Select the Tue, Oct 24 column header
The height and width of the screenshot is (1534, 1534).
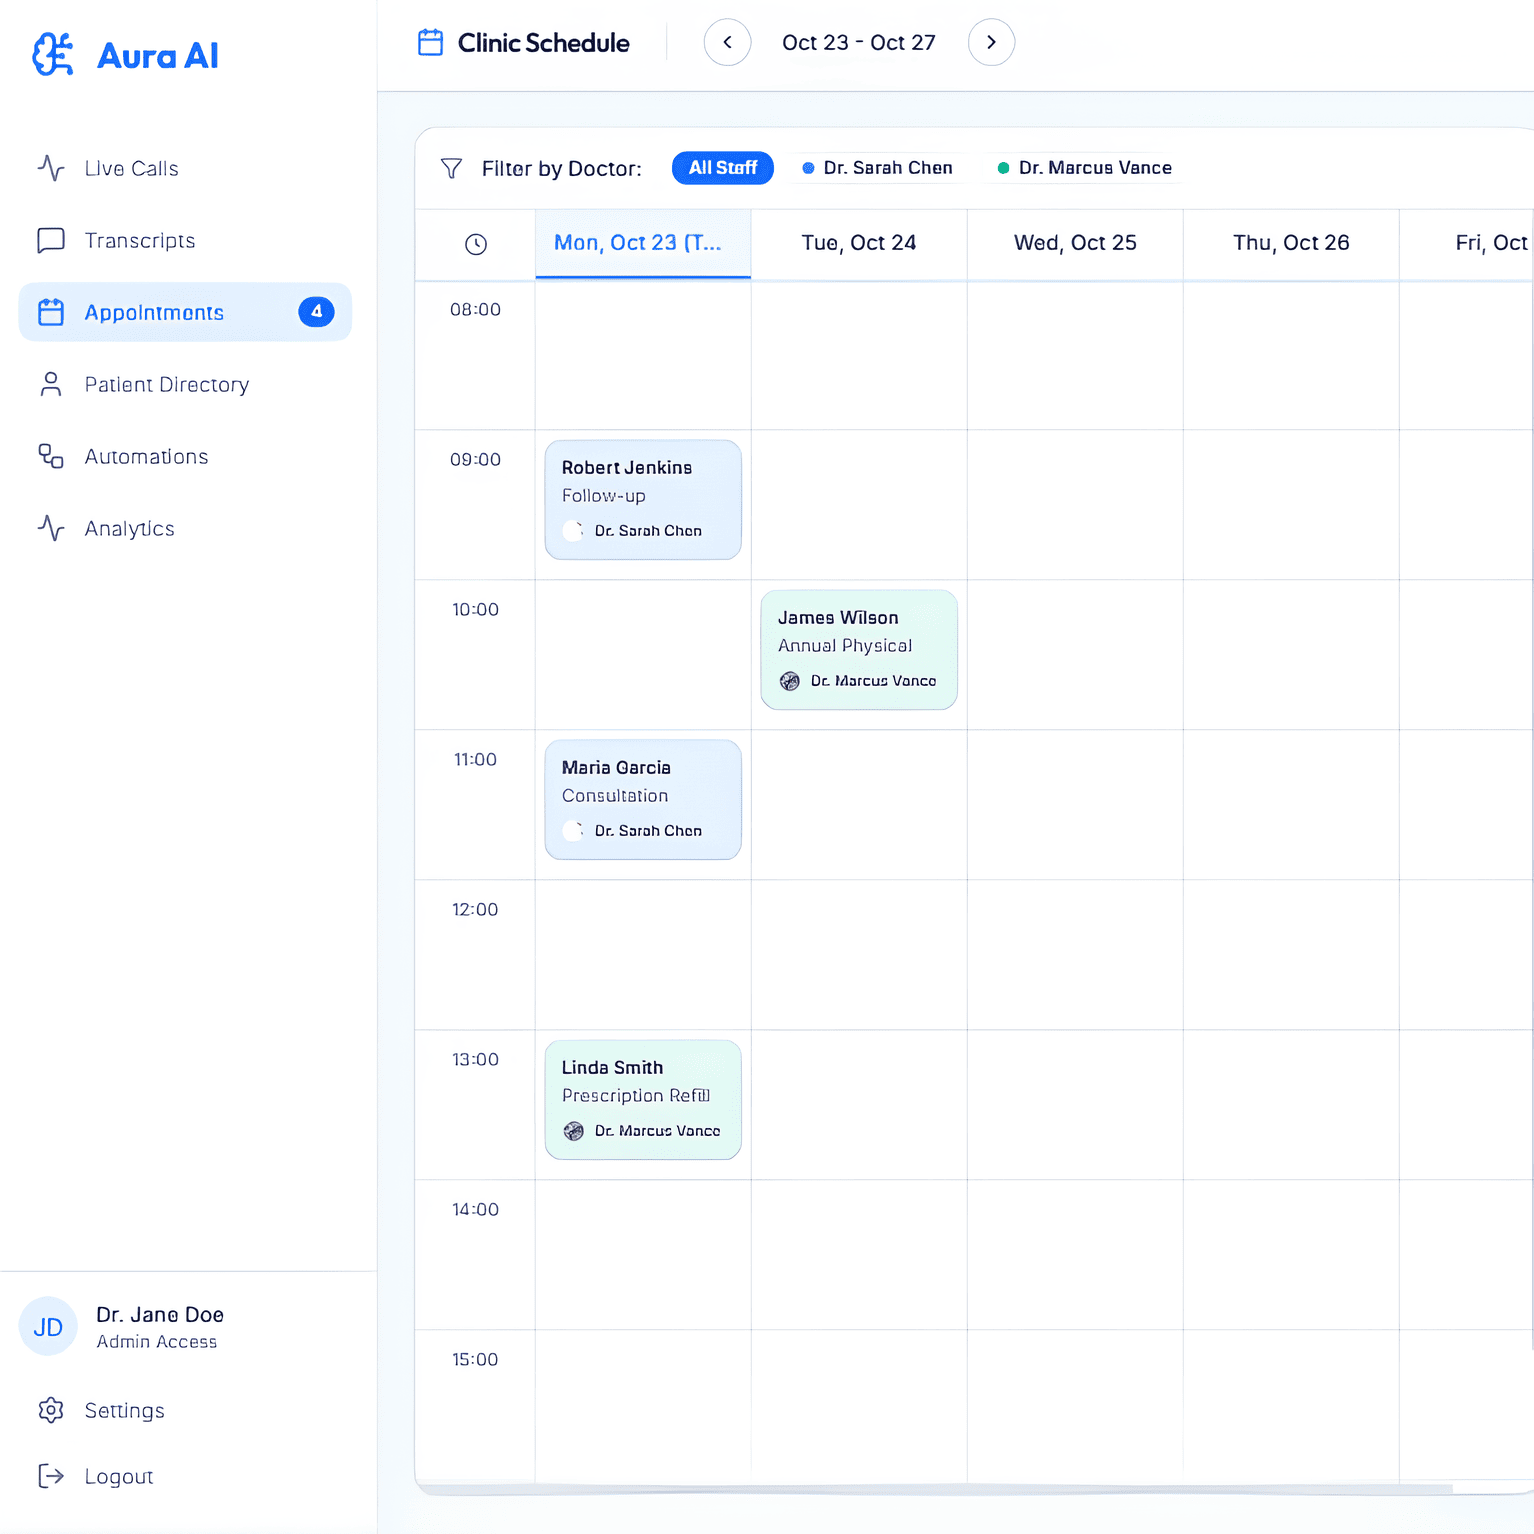click(x=858, y=243)
